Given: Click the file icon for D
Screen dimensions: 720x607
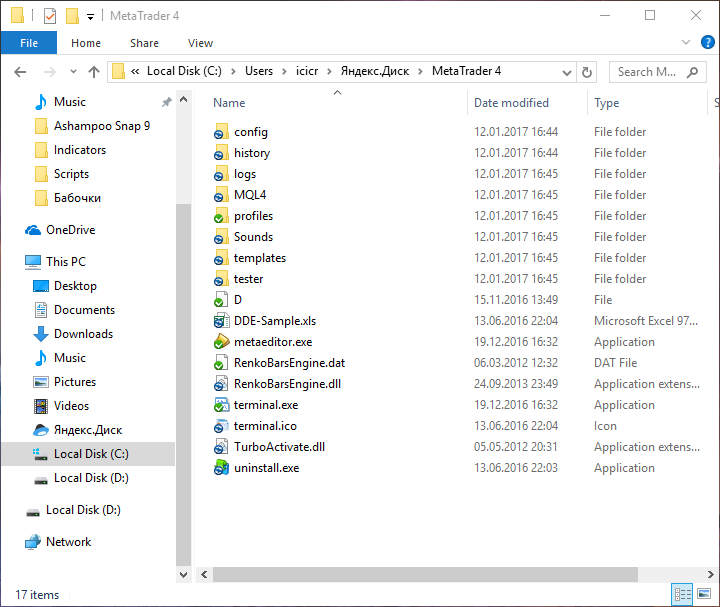Looking at the screenshot, I should click(221, 300).
